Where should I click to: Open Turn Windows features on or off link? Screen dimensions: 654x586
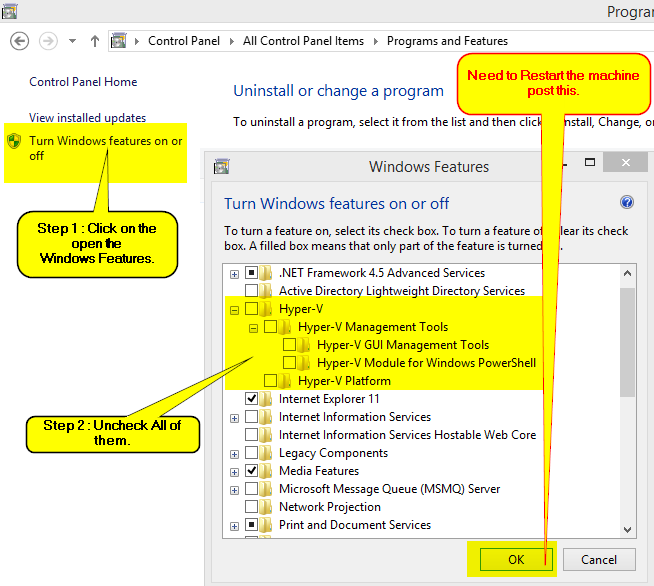(106, 148)
